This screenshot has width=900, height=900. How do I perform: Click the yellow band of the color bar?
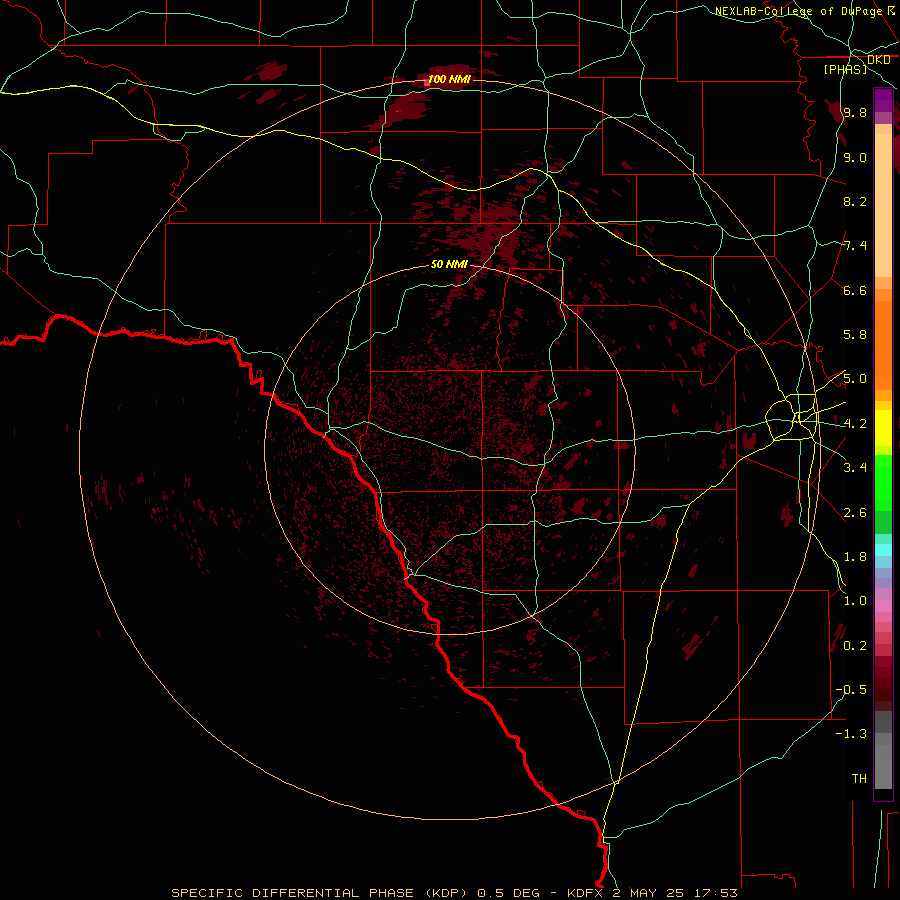click(x=883, y=428)
